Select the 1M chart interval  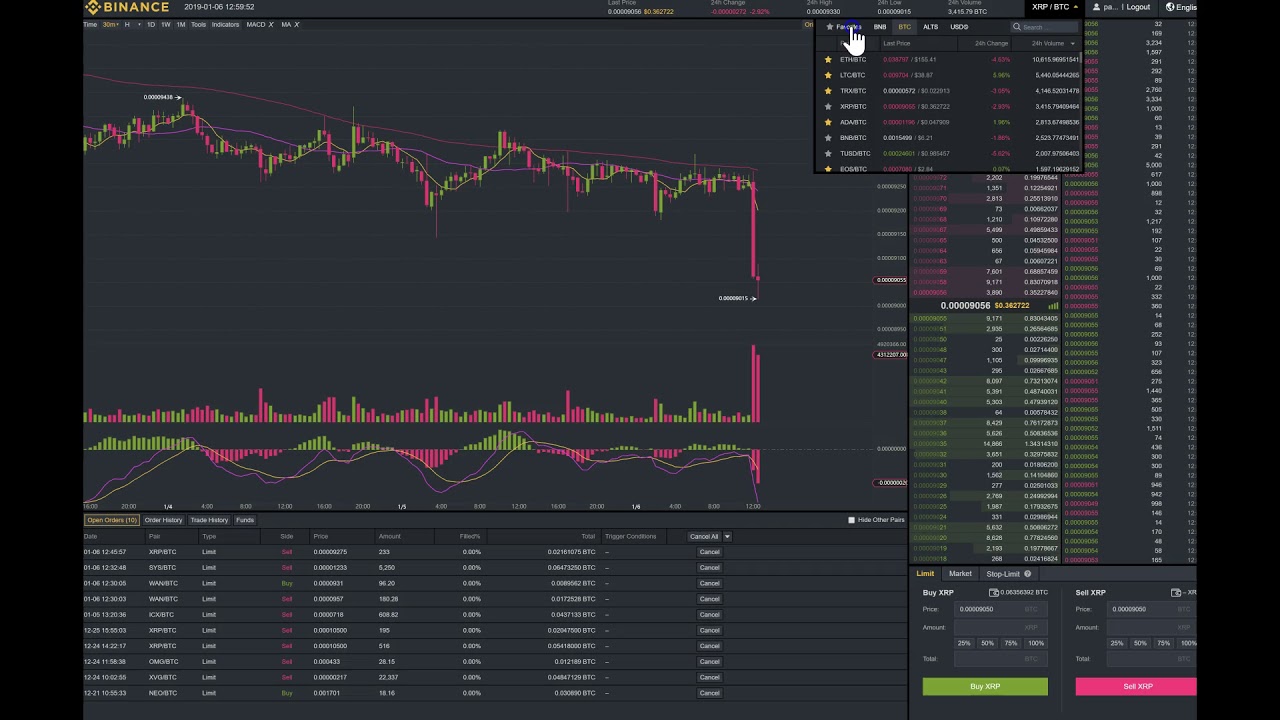click(181, 24)
